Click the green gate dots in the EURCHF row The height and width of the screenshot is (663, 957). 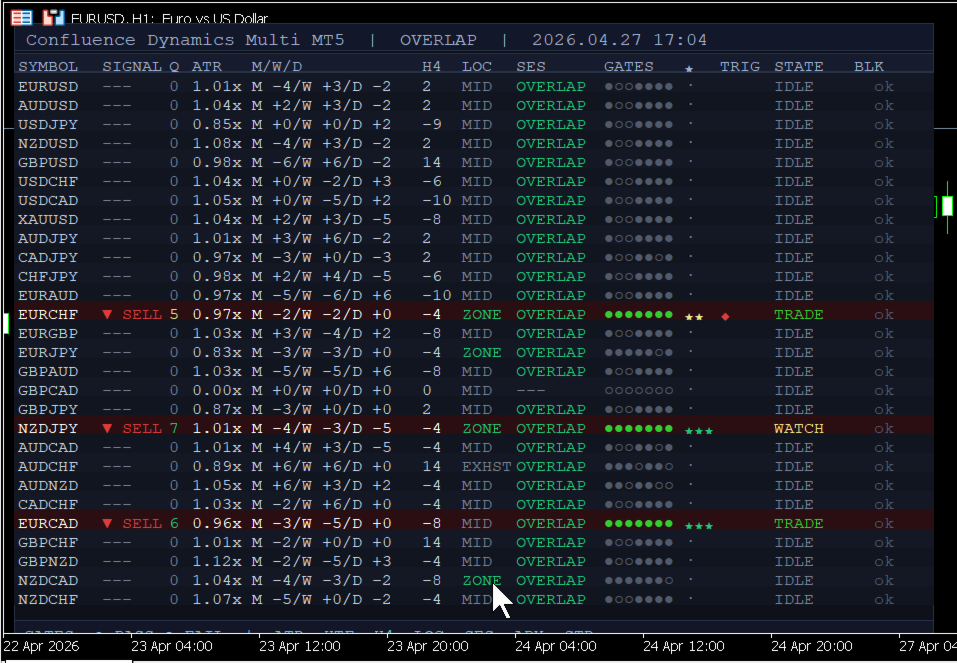[x=638, y=315]
